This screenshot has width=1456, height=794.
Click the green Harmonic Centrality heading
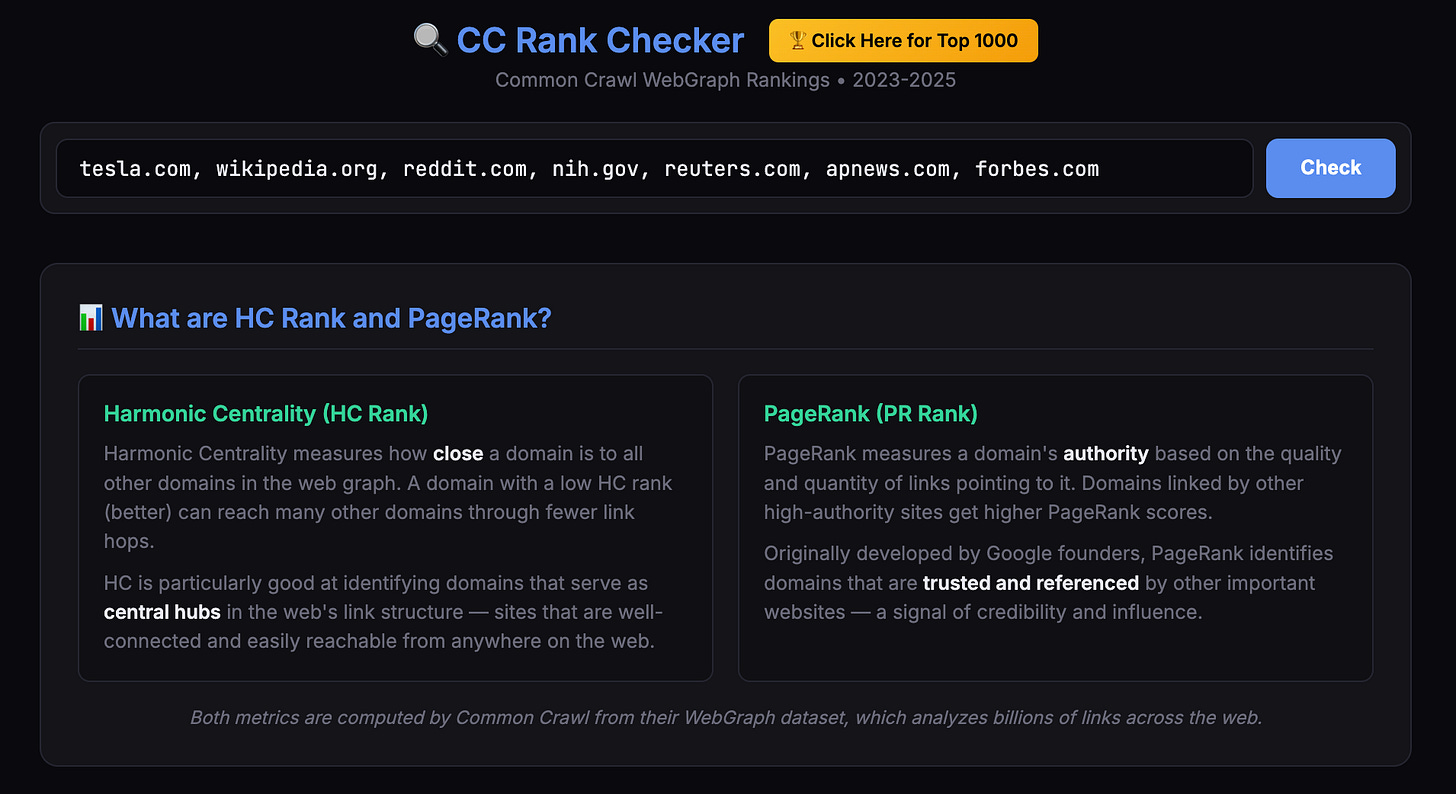tap(266, 413)
